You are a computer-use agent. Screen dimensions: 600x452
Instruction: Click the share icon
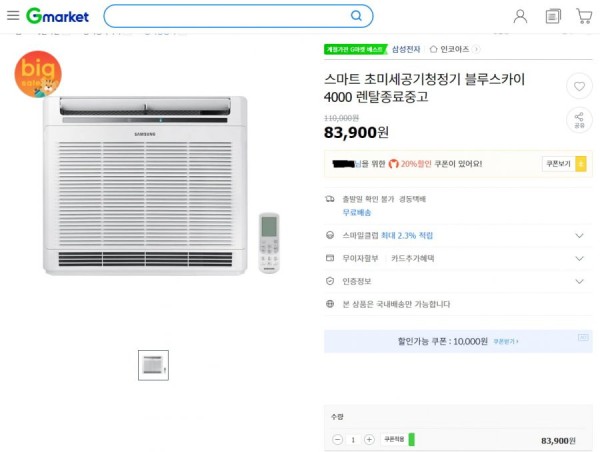(579, 120)
